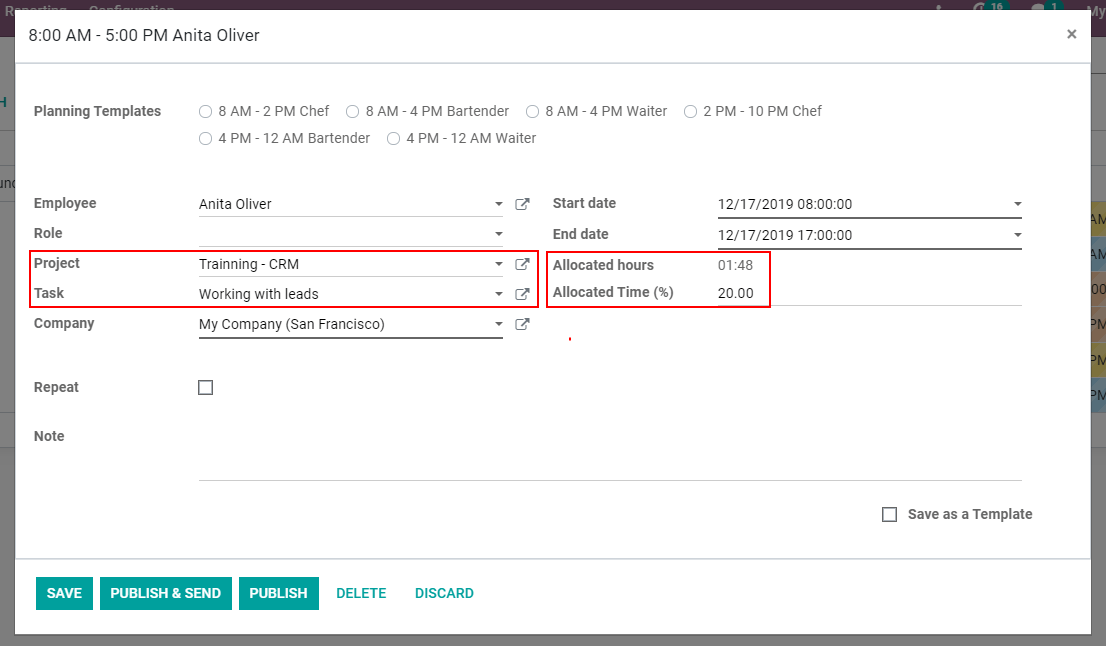Image resolution: width=1106 pixels, height=646 pixels.
Task: Click the SAVE button
Action: click(64, 593)
